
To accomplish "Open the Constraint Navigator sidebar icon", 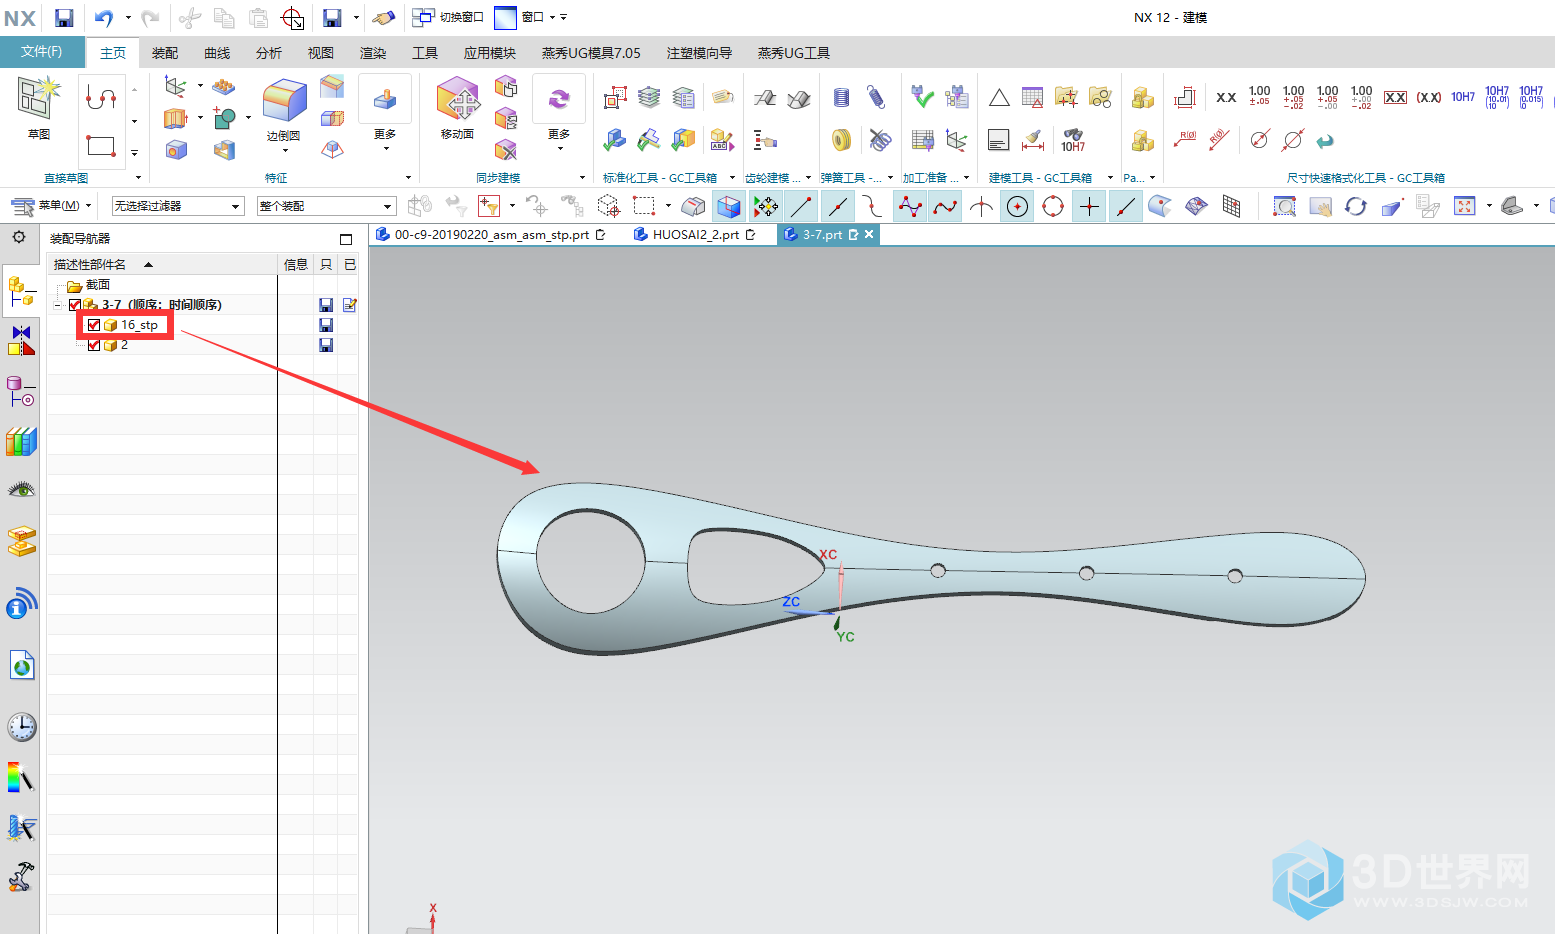I will [21, 341].
